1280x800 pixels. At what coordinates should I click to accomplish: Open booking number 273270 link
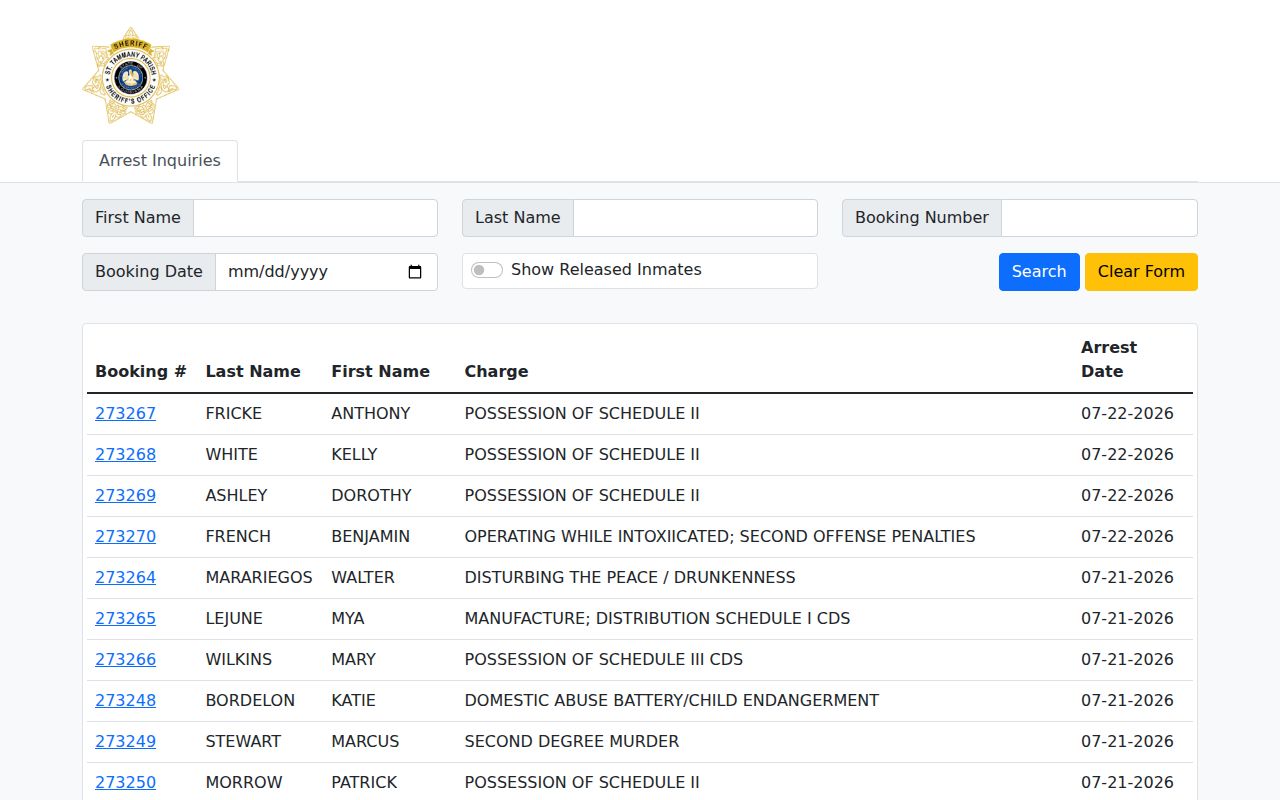click(x=126, y=537)
